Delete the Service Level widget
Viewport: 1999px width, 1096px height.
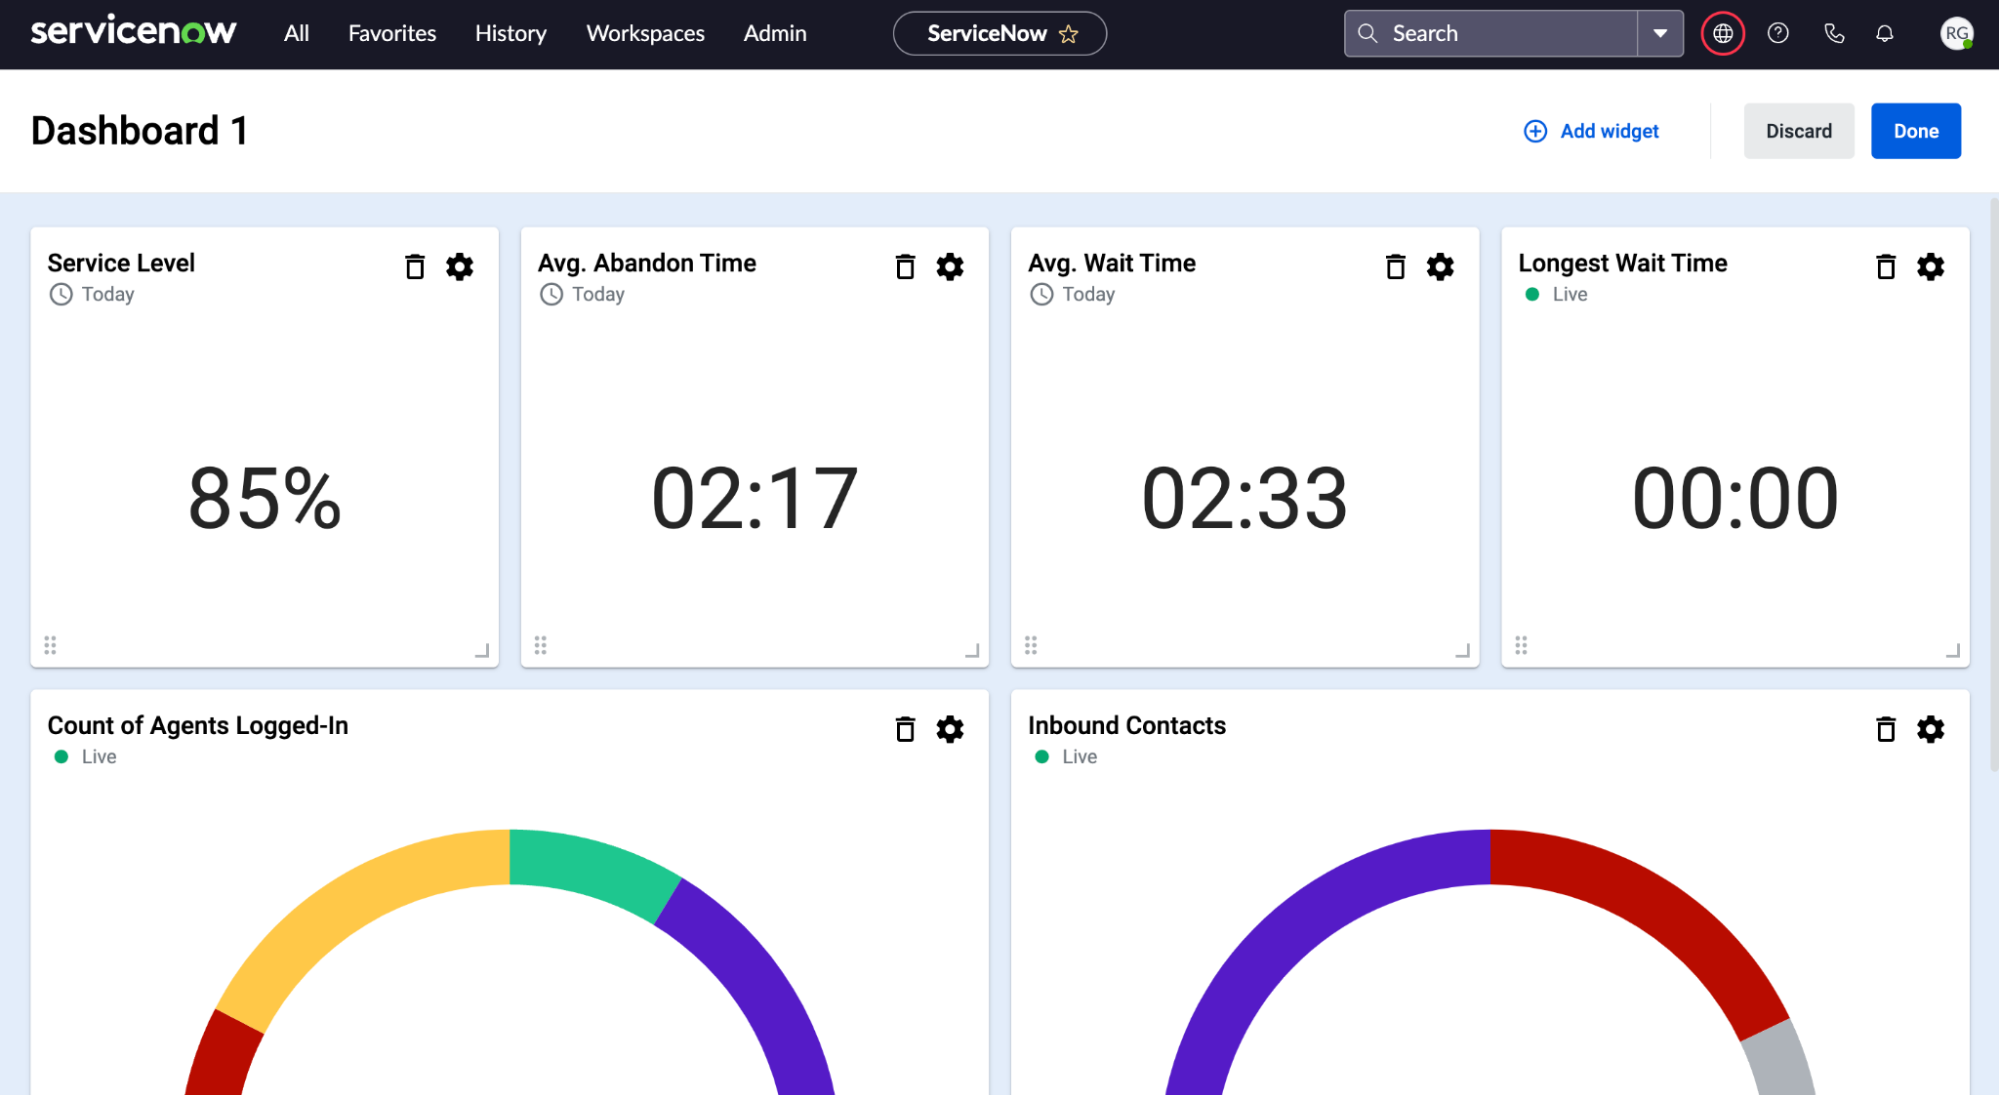tap(414, 266)
